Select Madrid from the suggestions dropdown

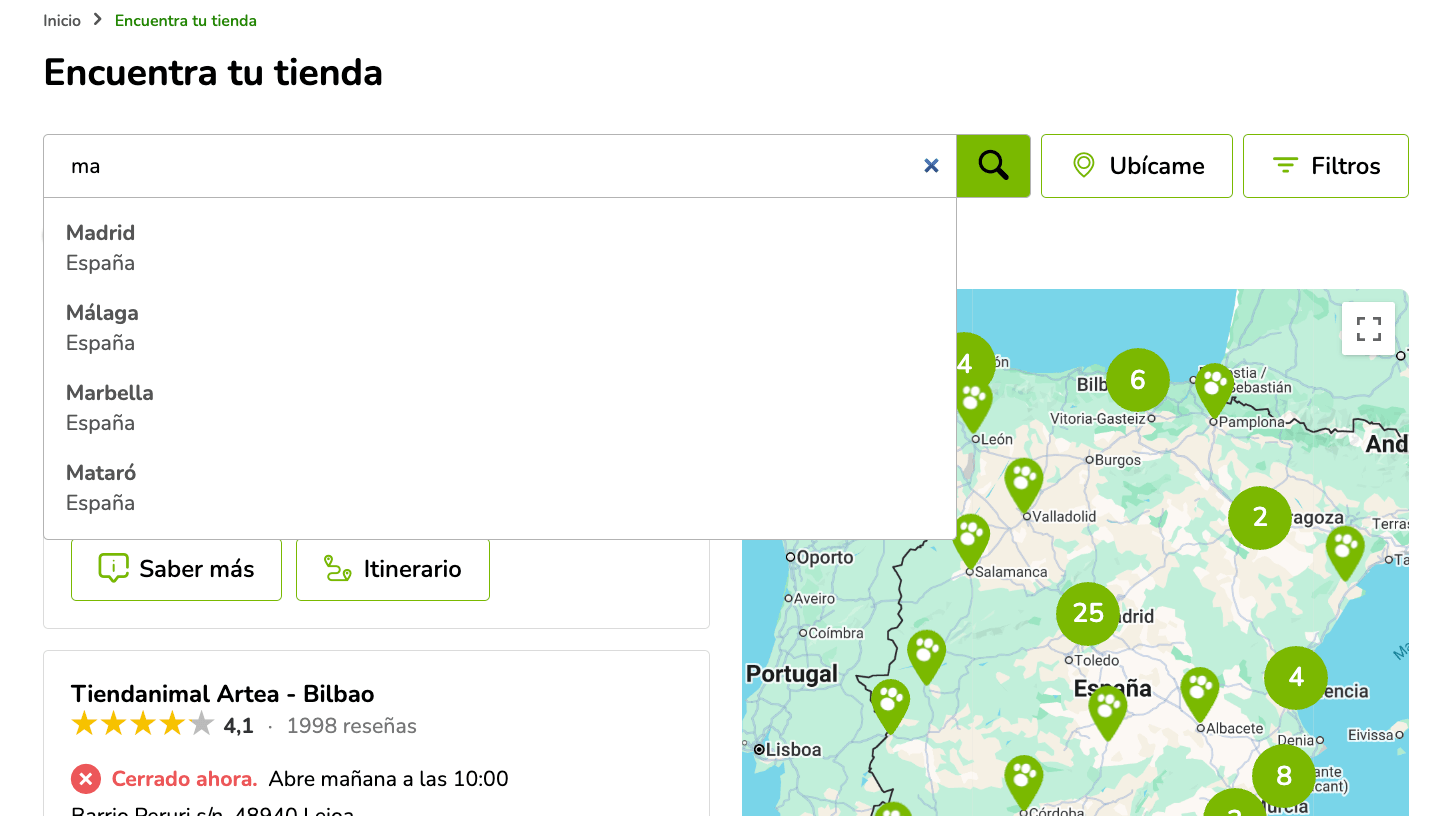[x=100, y=245]
